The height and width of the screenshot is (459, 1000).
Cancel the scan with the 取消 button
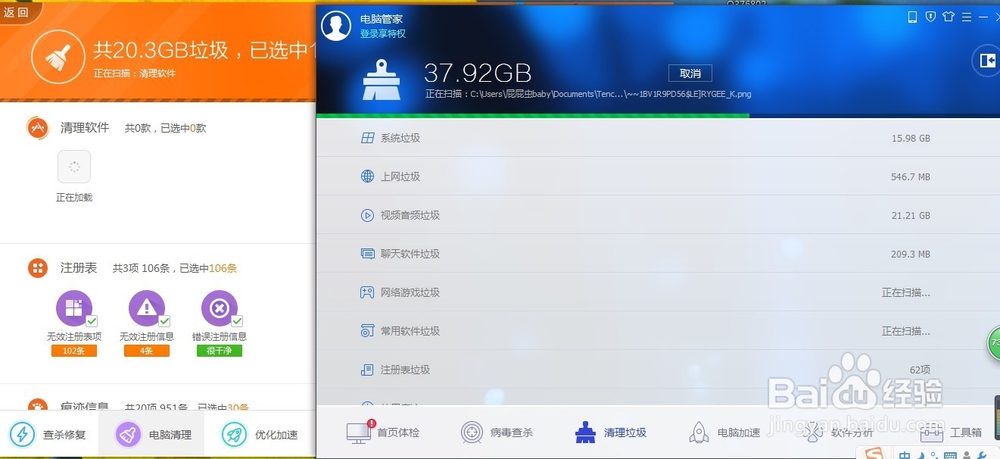pos(690,73)
